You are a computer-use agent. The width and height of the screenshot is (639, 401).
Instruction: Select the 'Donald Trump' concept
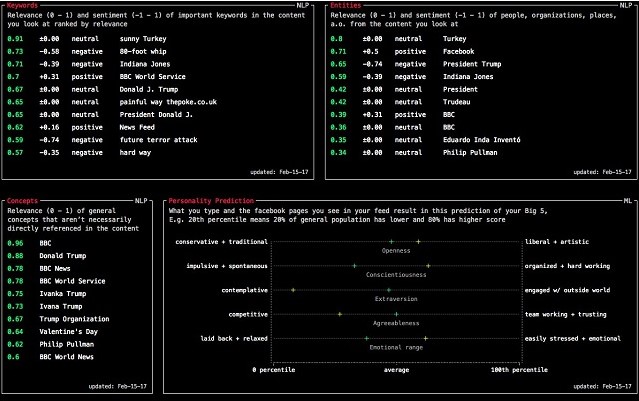[63, 256]
